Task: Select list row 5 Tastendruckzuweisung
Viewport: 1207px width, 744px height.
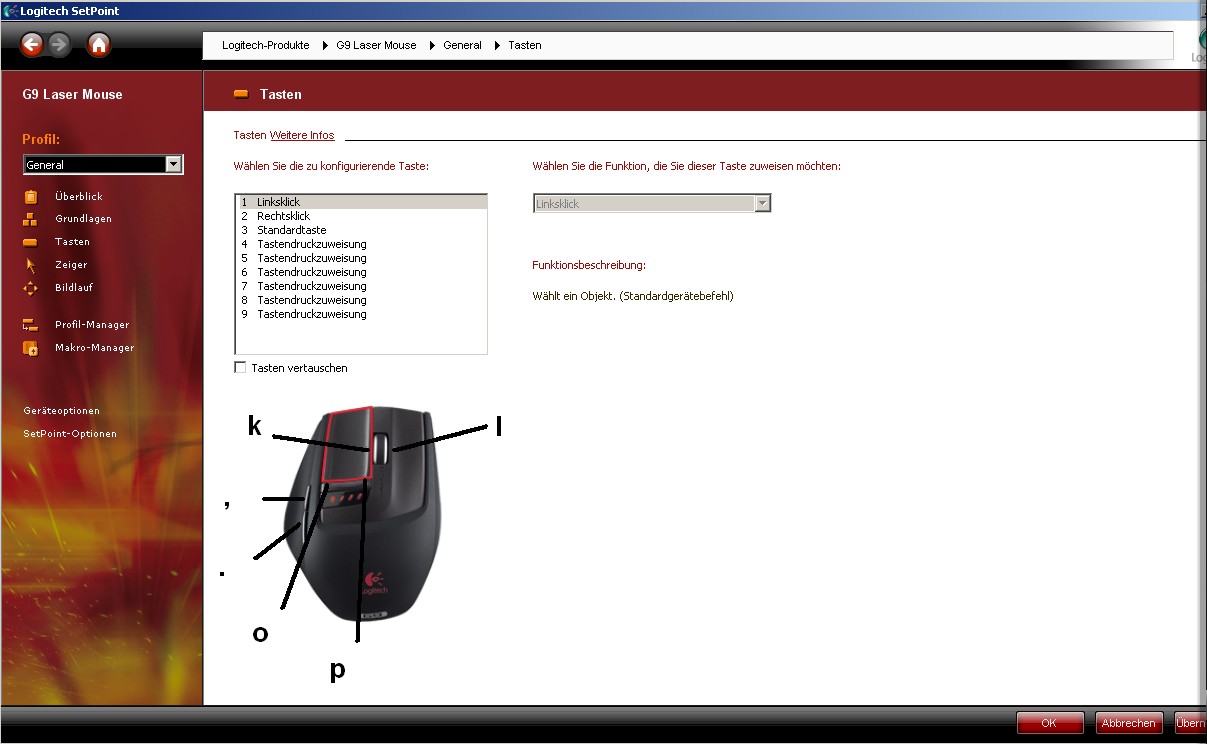Action: [x=361, y=258]
